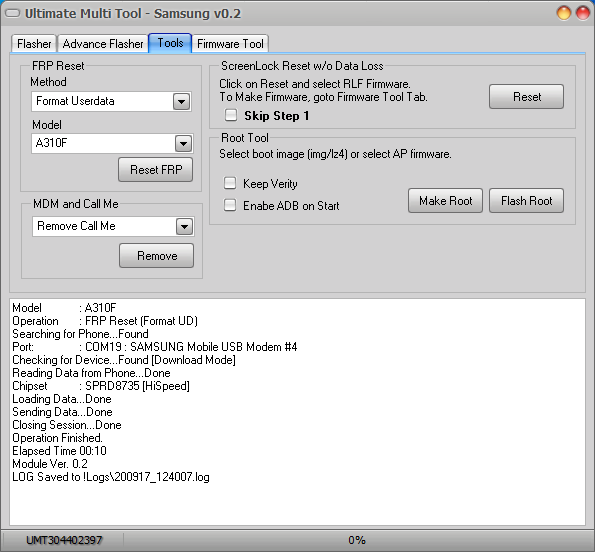The width and height of the screenshot is (595, 552).
Task: Click the Make Root button
Action: (x=445, y=201)
